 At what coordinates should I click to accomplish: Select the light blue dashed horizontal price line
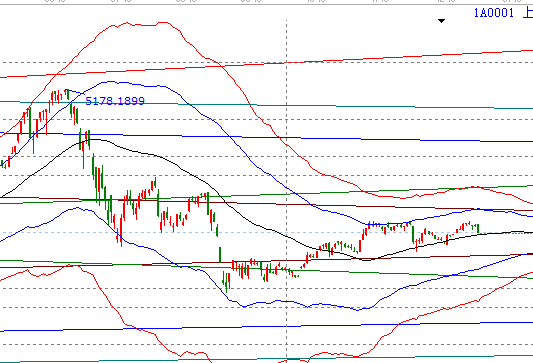coord(266,232)
